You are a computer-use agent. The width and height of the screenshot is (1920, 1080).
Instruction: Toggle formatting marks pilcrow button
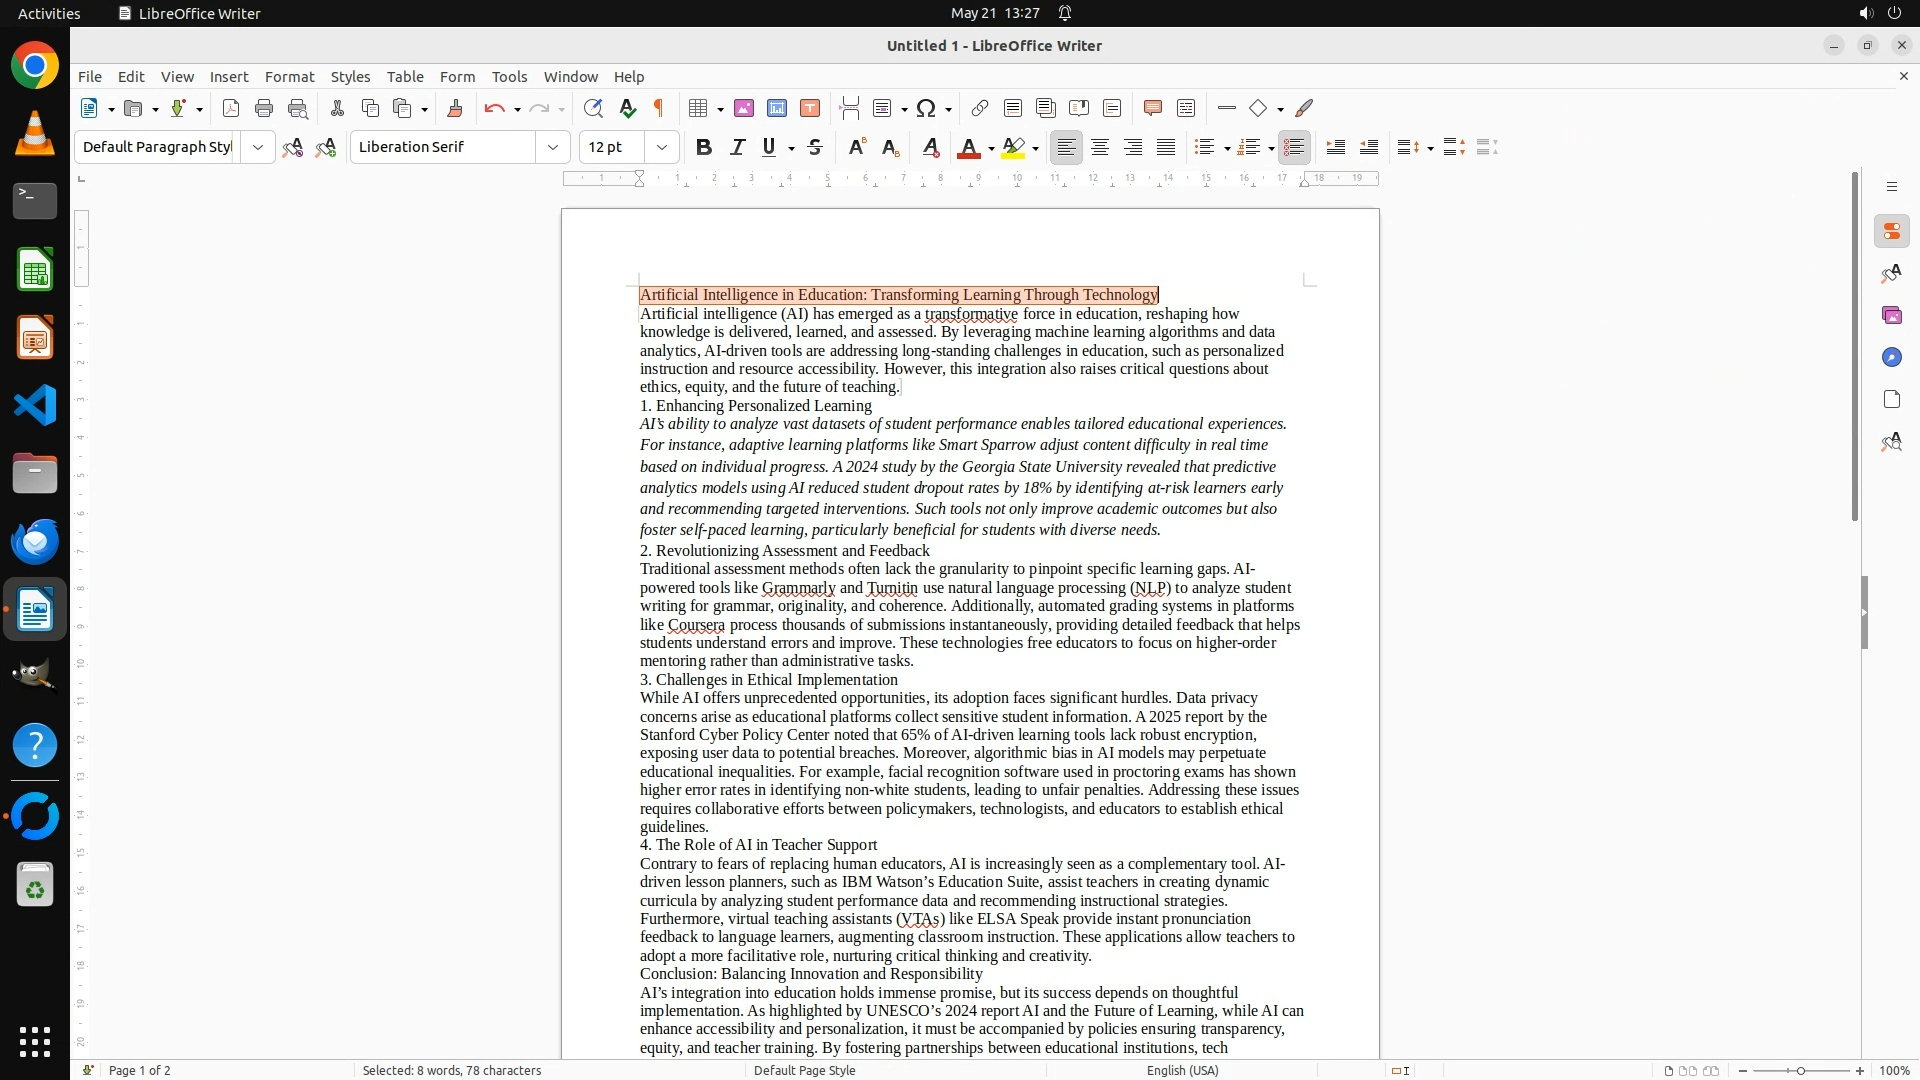(659, 108)
